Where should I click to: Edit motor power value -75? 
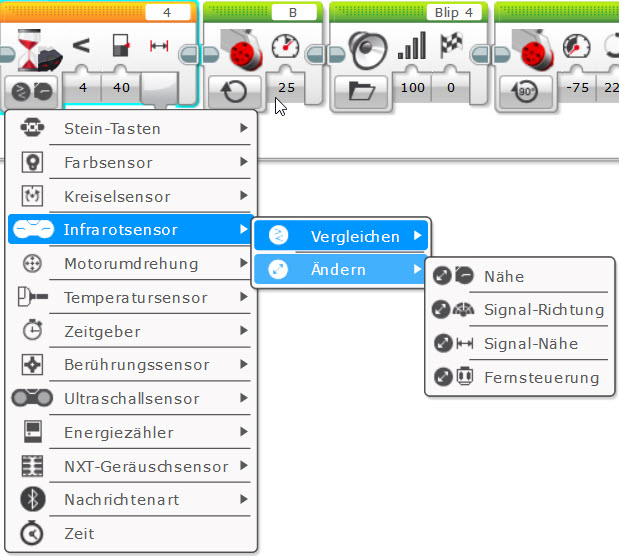pos(578,87)
